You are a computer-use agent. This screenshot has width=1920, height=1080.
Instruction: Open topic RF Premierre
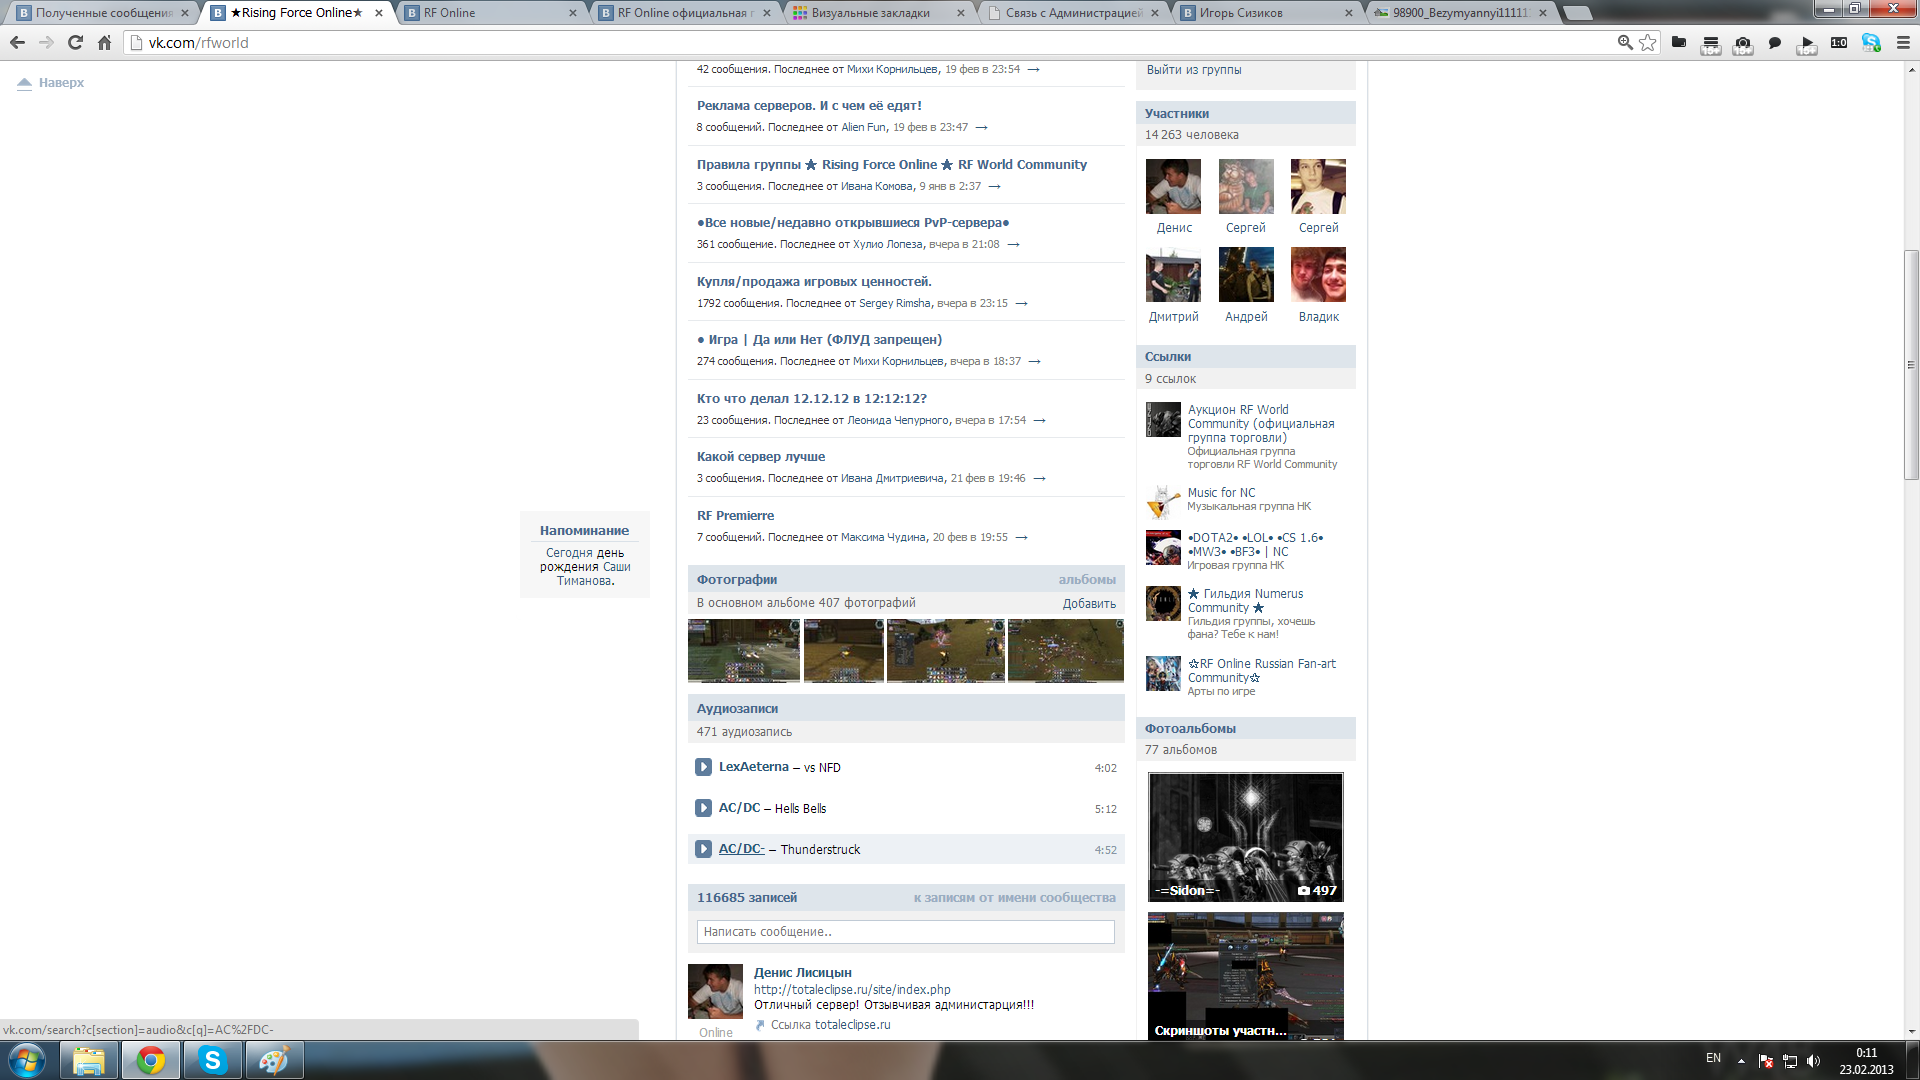click(x=735, y=516)
